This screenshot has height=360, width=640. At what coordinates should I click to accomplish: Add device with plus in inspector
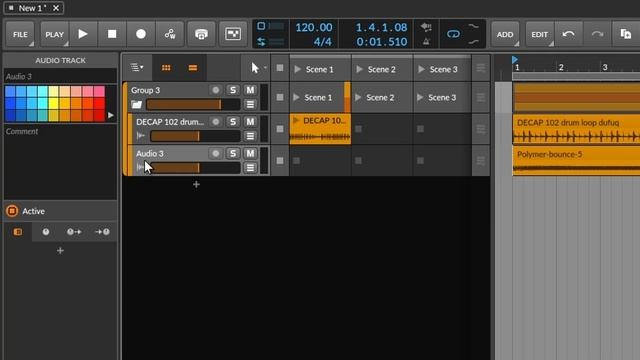point(60,251)
